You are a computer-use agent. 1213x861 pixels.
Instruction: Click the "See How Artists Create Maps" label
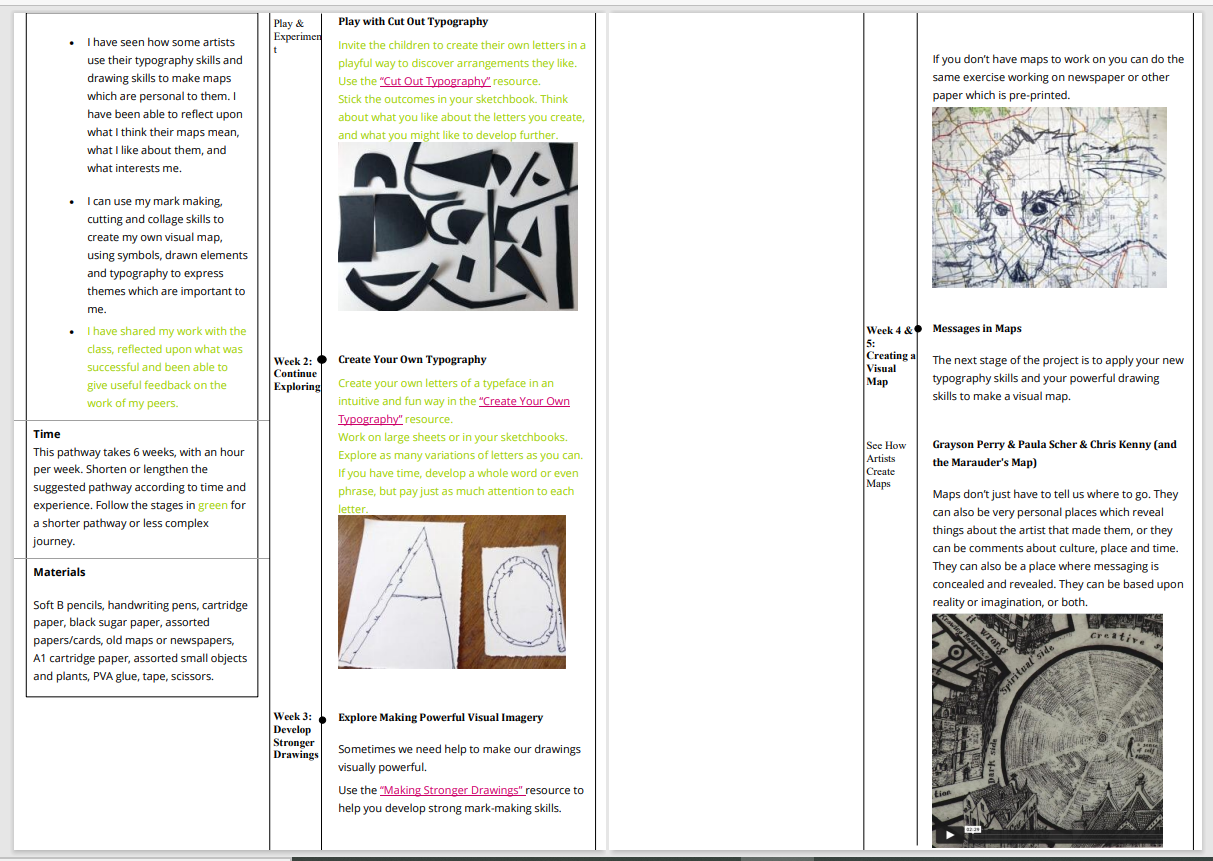886,465
